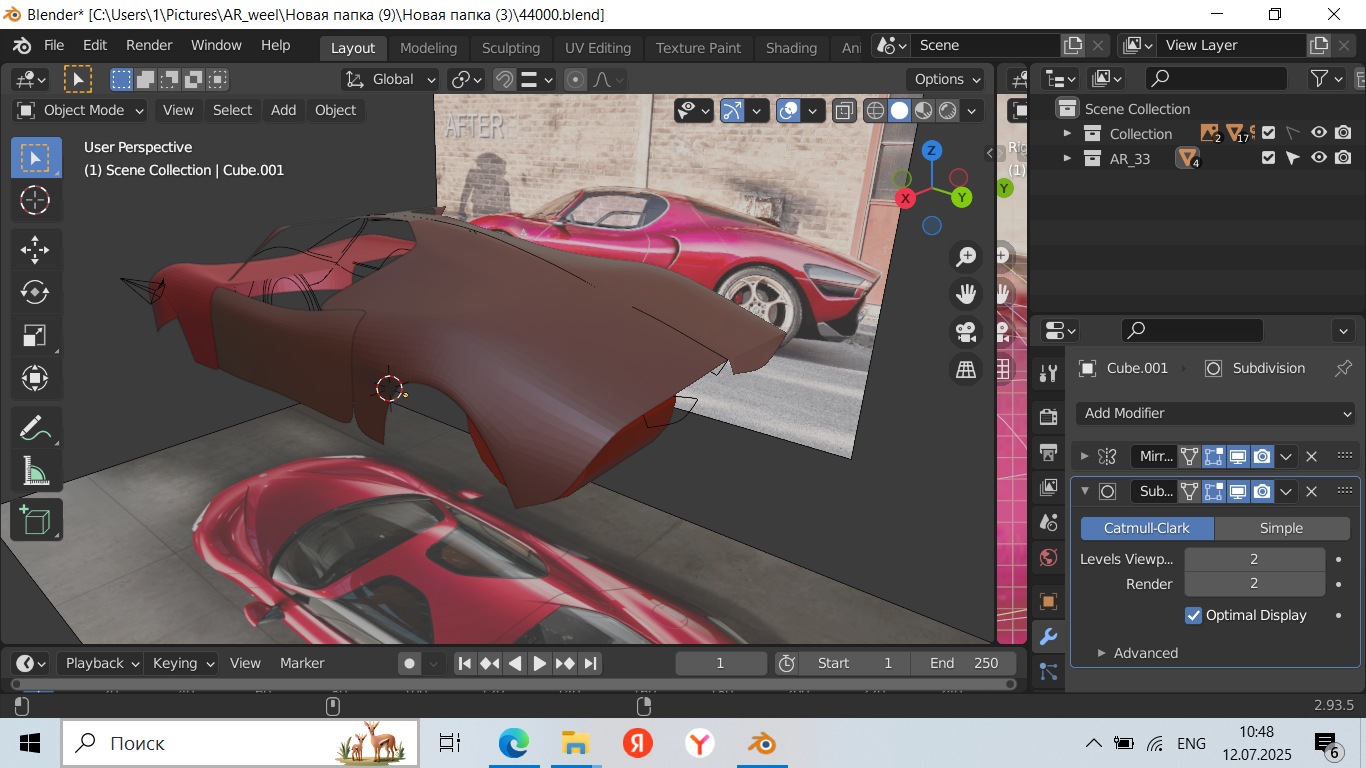Open Modifier properties wrench tab
This screenshot has width=1366, height=768.
pos(1048,637)
